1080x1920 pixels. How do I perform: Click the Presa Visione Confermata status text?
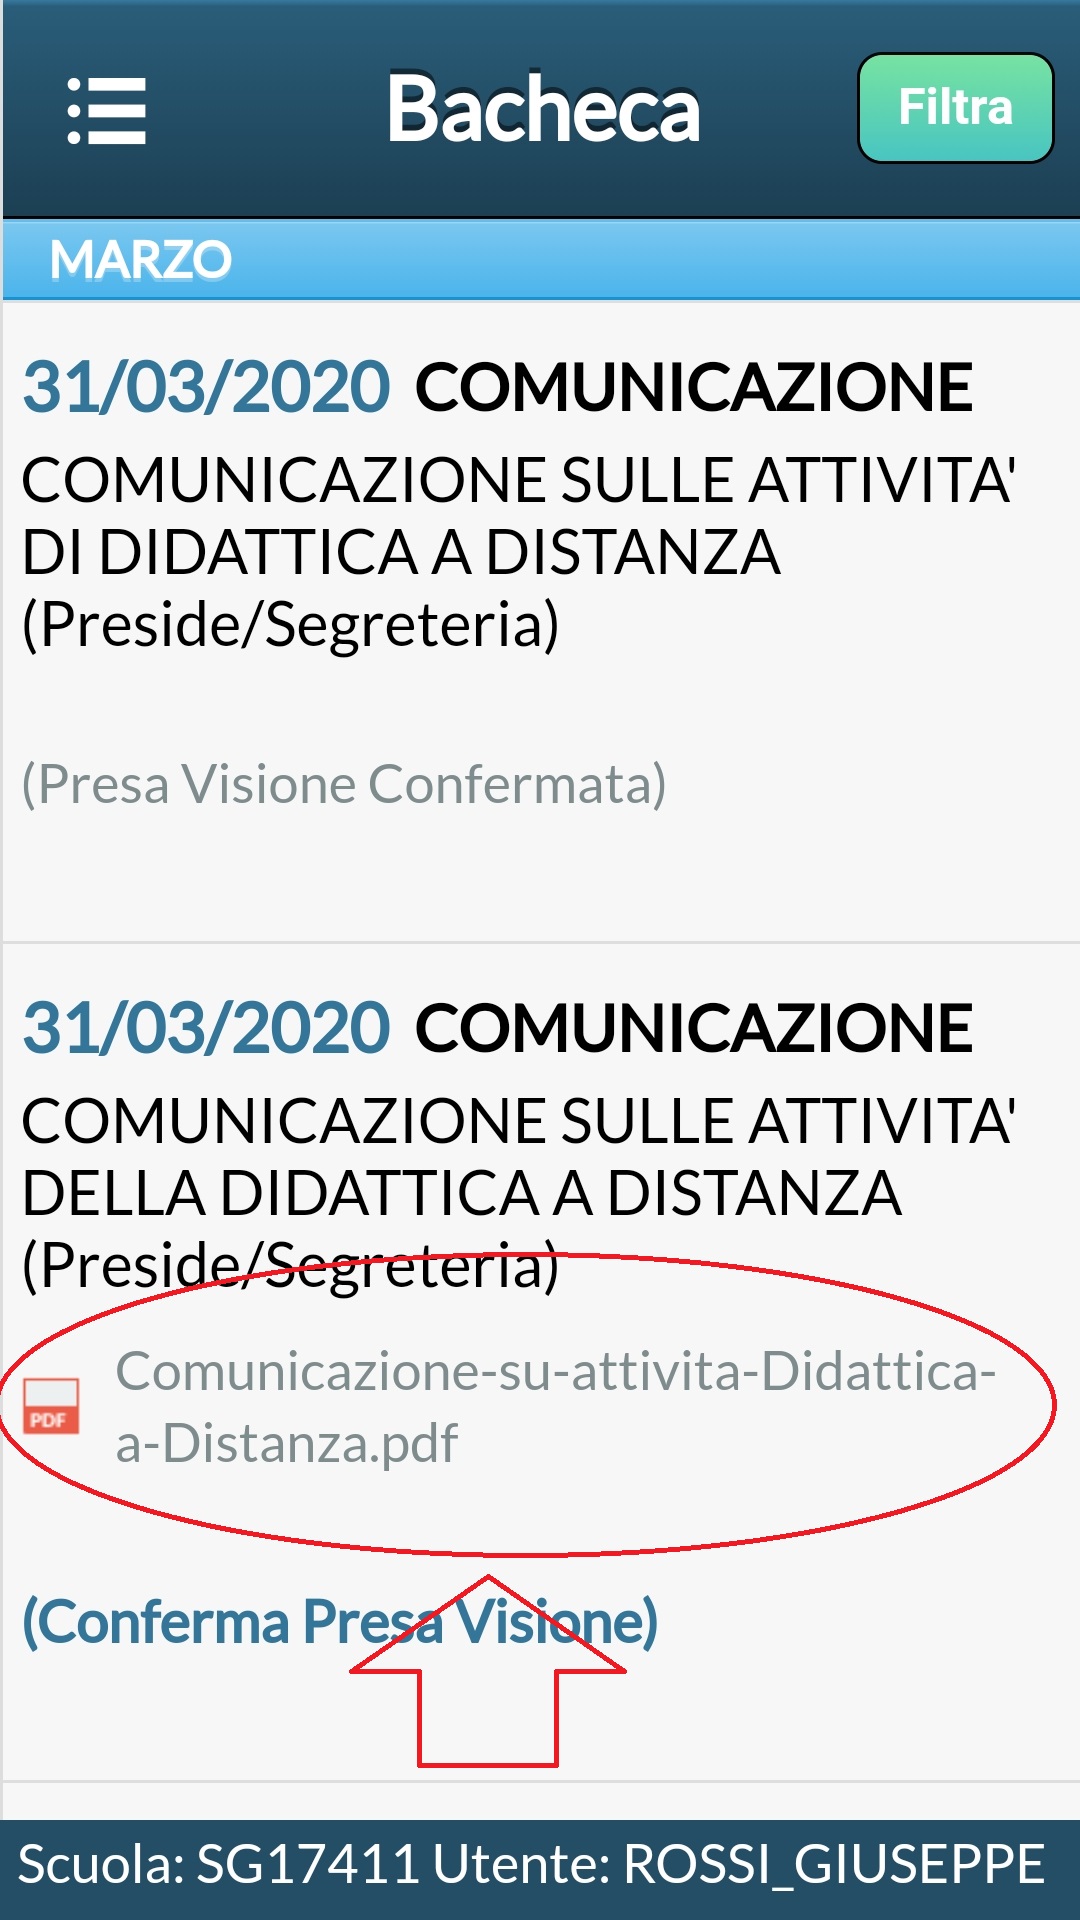coord(344,784)
